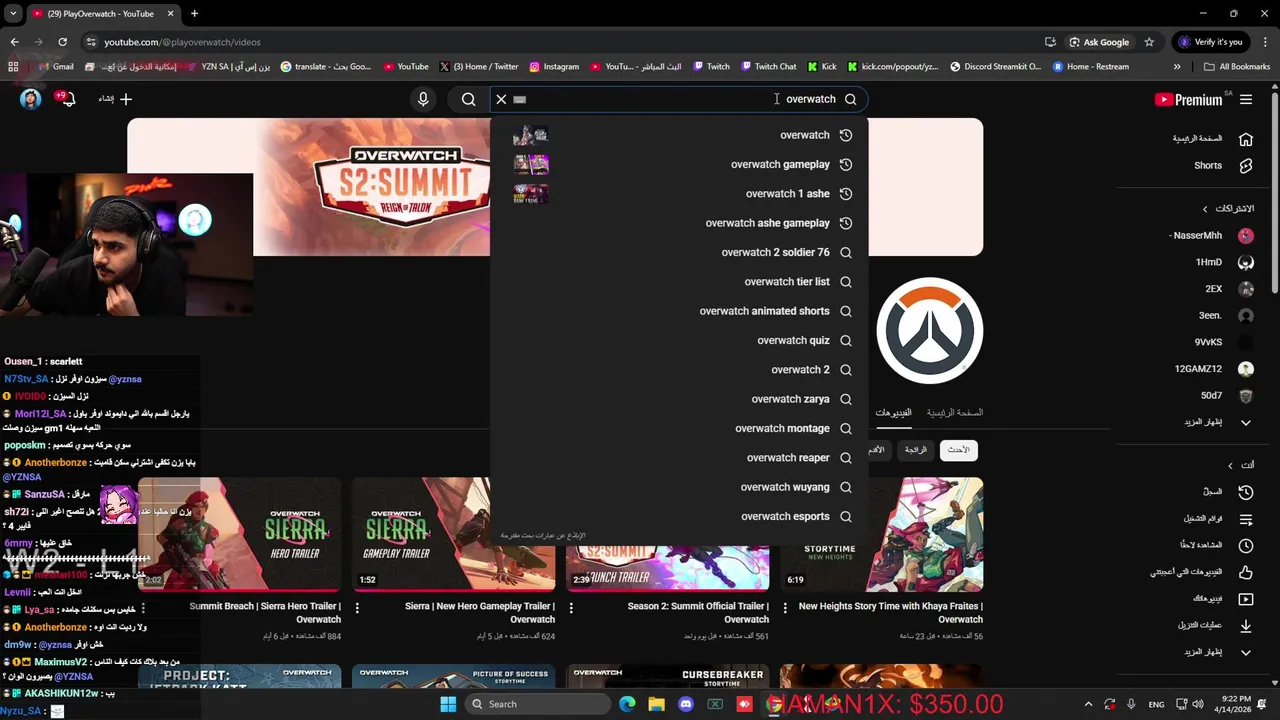The image size is (1280, 720).
Task: Open NasserMhh subscription channel
Action: (x=1211, y=236)
